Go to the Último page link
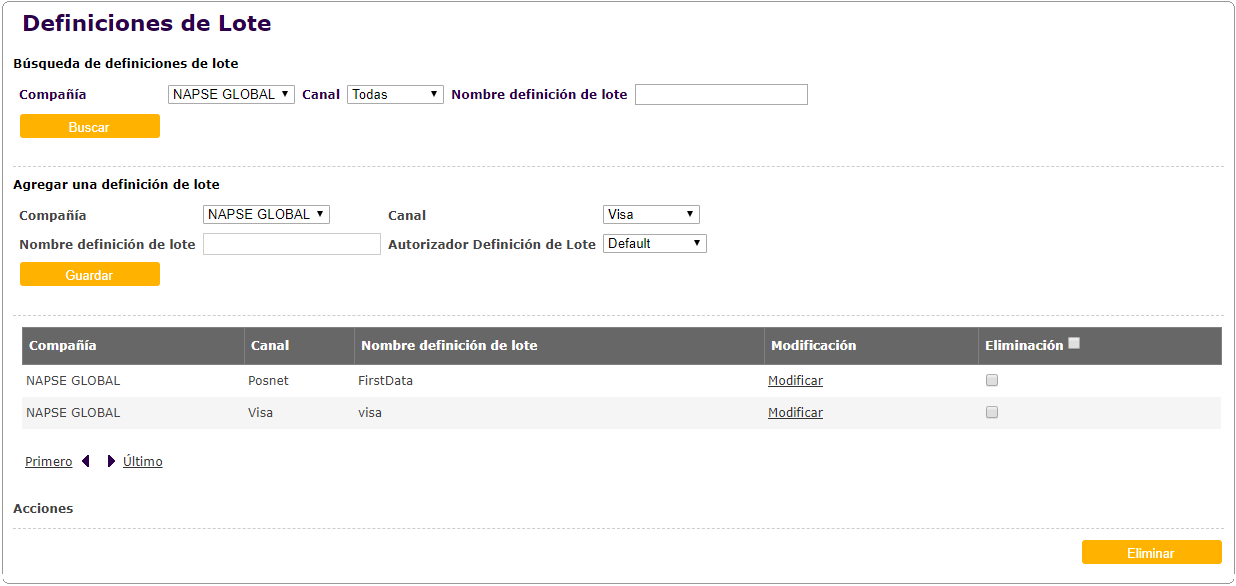1236x586 pixels. [142, 462]
